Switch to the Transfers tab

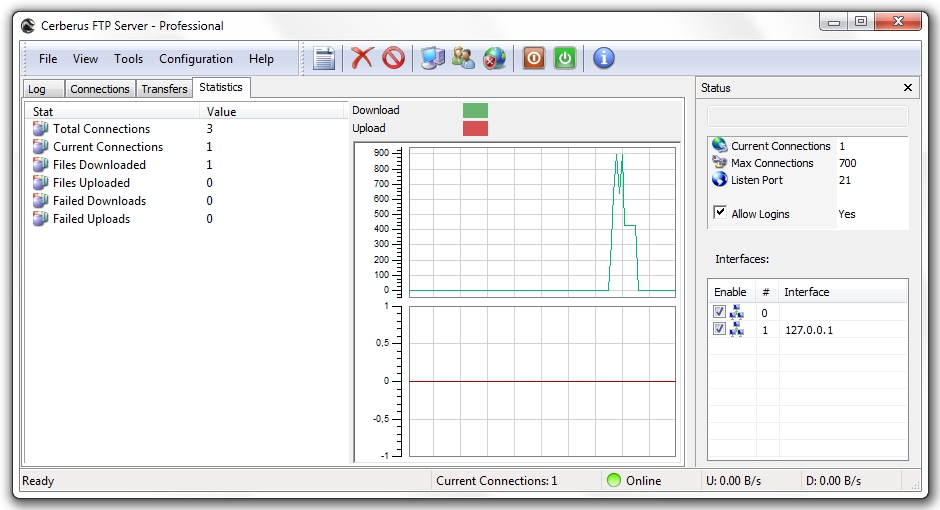pyautogui.click(x=164, y=89)
